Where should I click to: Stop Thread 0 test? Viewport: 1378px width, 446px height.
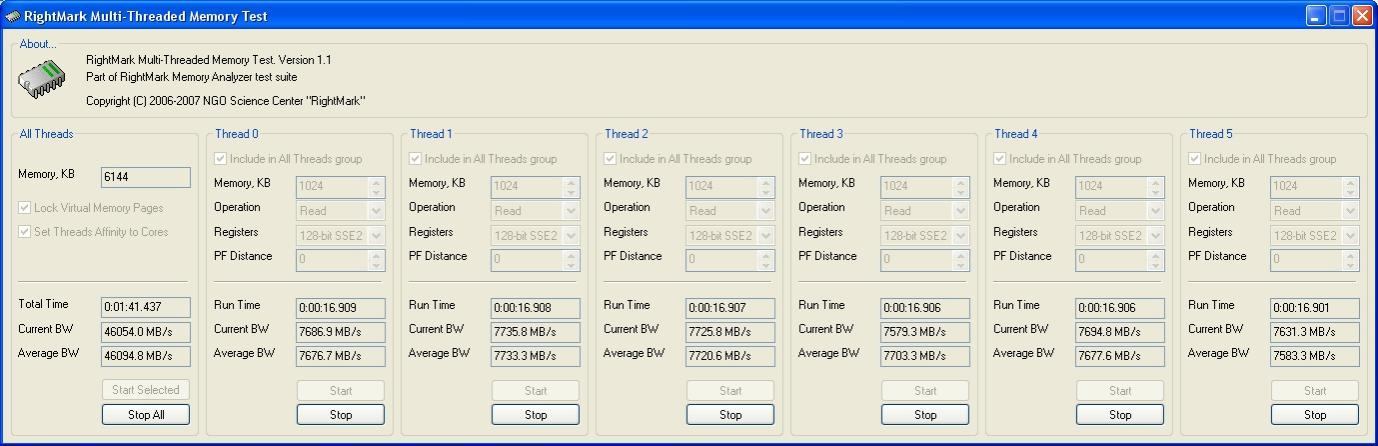[341, 415]
